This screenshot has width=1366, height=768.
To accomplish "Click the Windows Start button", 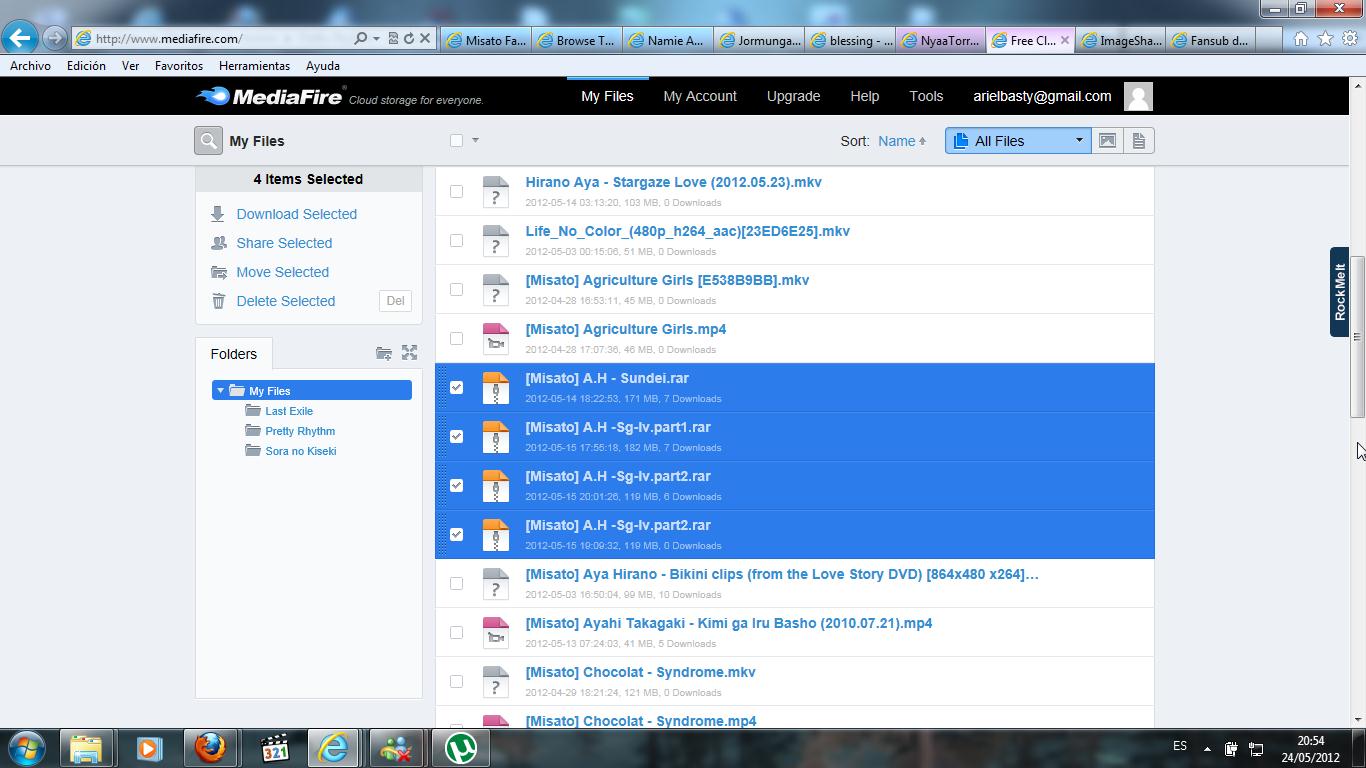I will point(27,748).
